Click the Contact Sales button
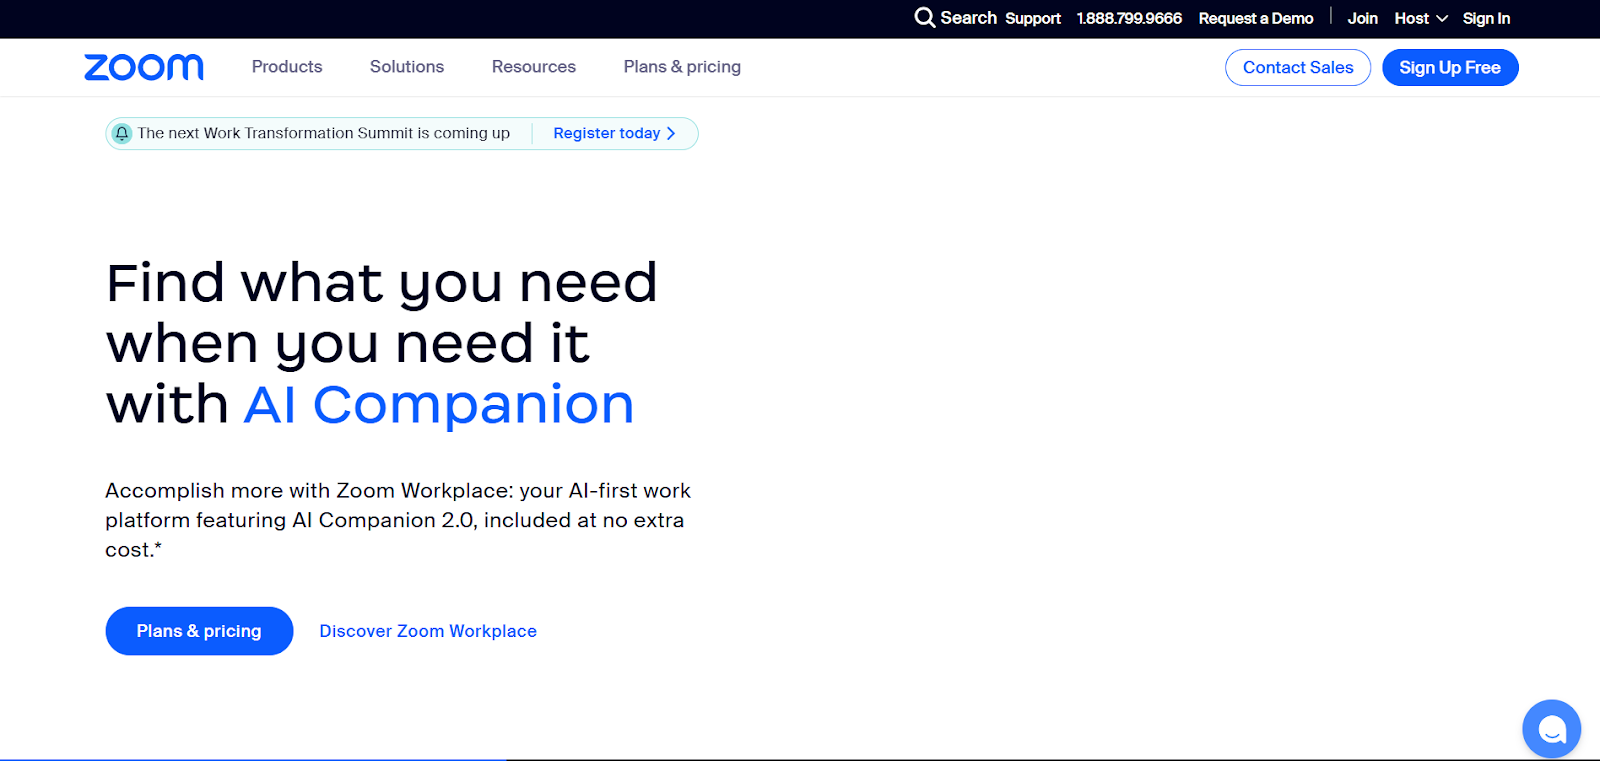Image resolution: width=1600 pixels, height=761 pixels. [x=1298, y=68]
